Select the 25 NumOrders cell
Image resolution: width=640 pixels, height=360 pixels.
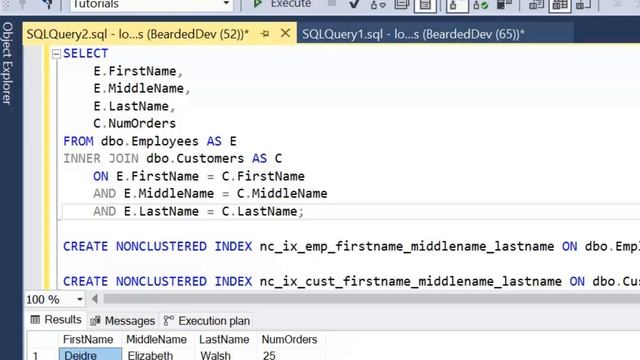291,354
